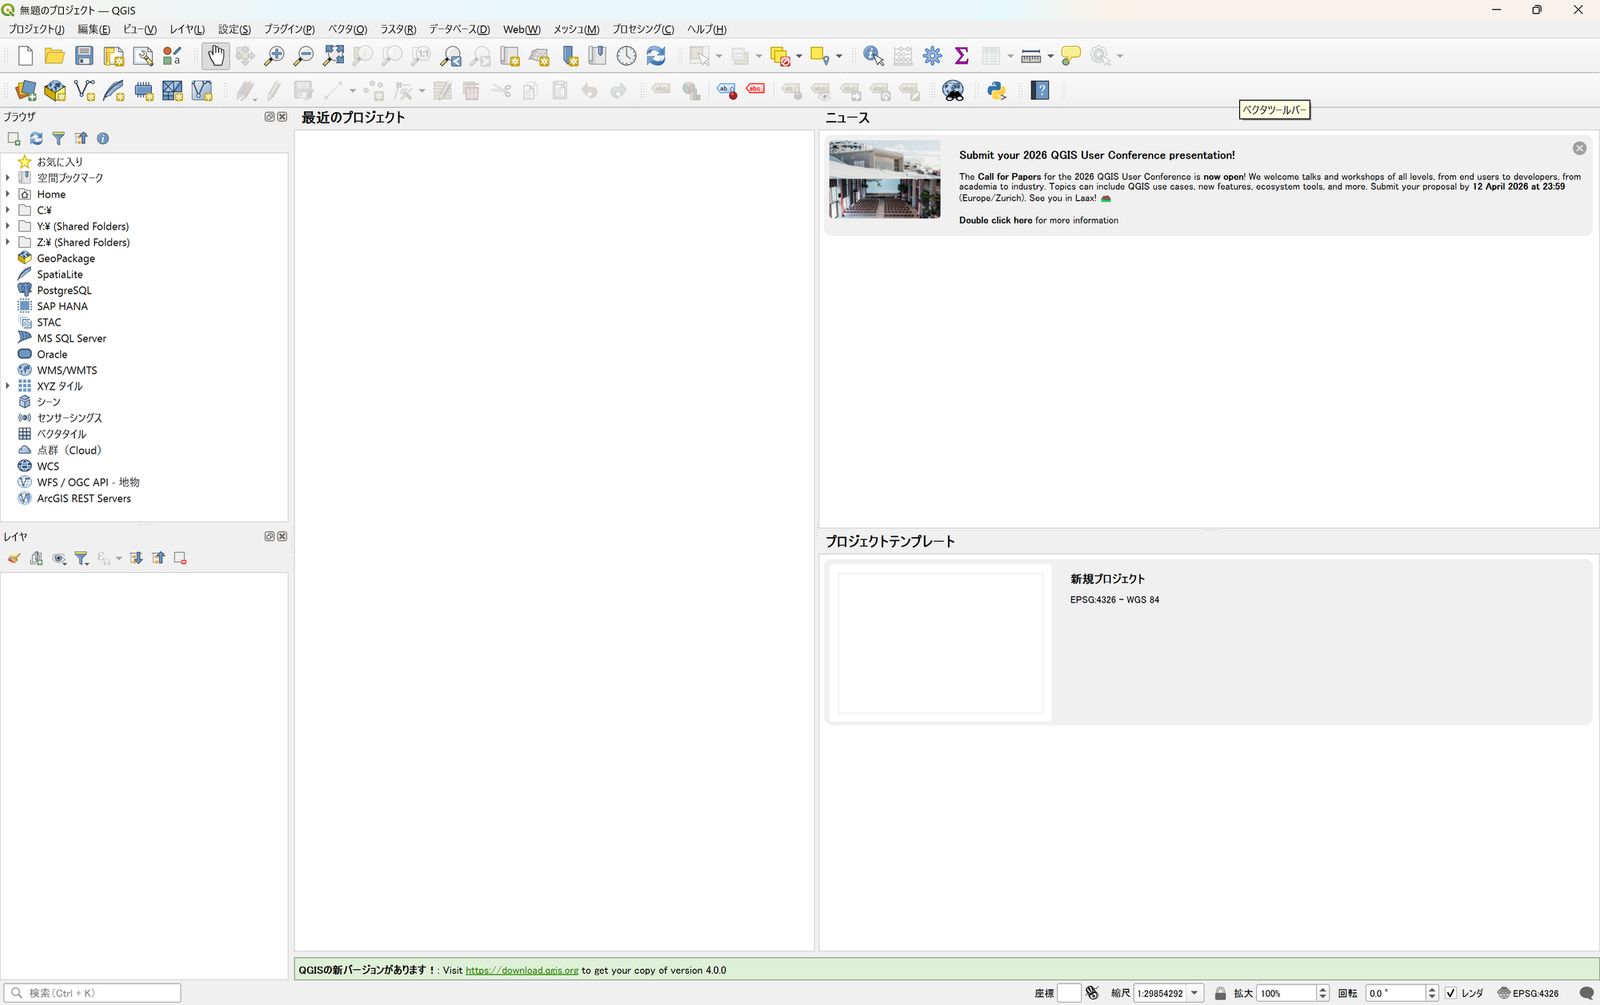Toggle the レンダ render checkbox

[x=1451, y=993]
